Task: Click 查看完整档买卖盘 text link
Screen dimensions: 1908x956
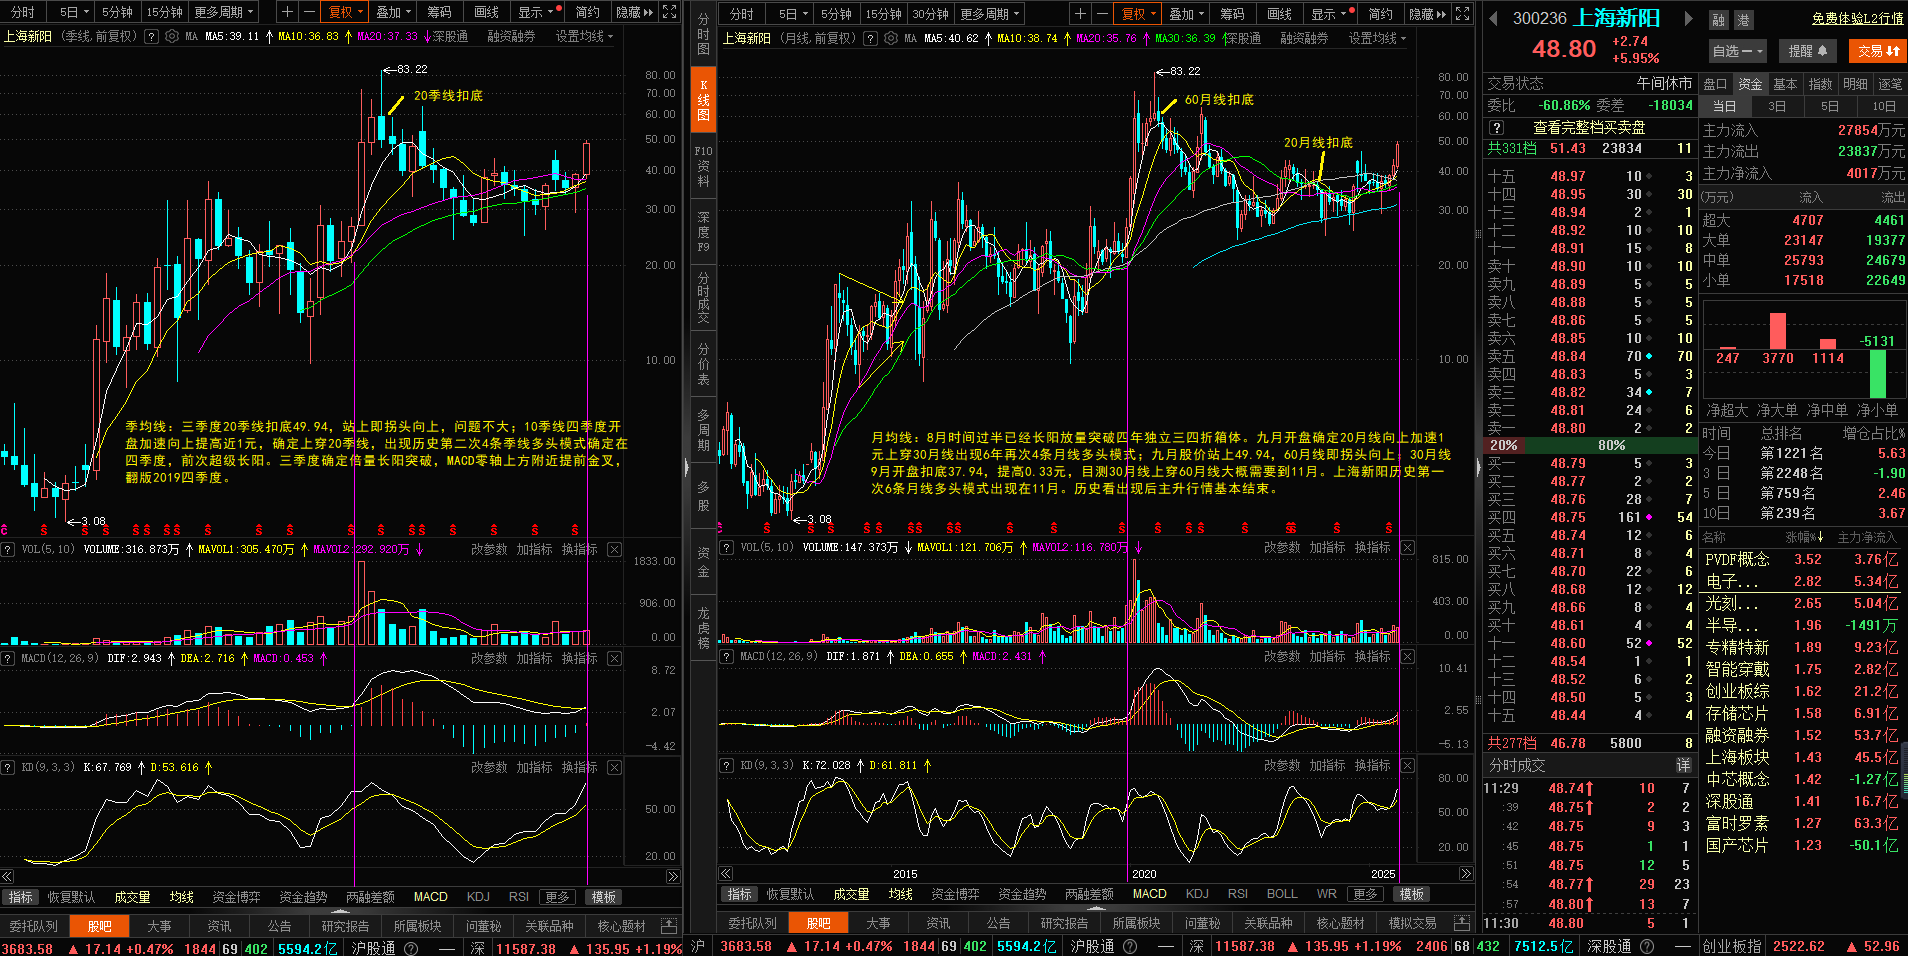Action: pos(1589,127)
